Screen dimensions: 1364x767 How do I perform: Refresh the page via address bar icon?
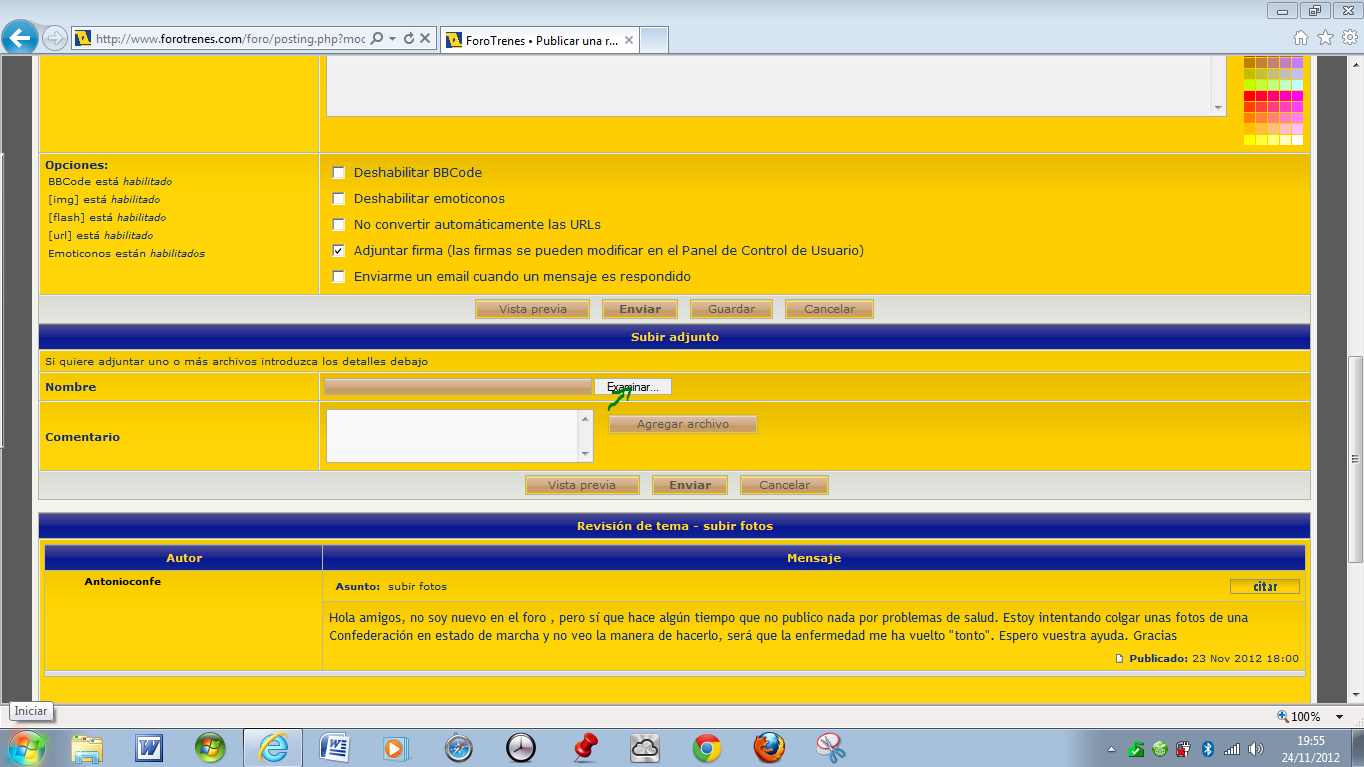pyautogui.click(x=408, y=39)
